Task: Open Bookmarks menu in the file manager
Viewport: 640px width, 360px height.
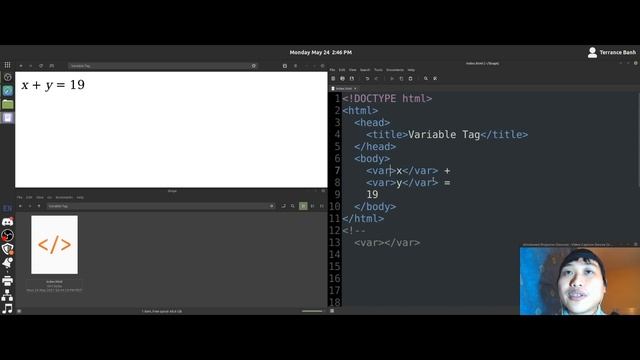Action: coord(64,197)
